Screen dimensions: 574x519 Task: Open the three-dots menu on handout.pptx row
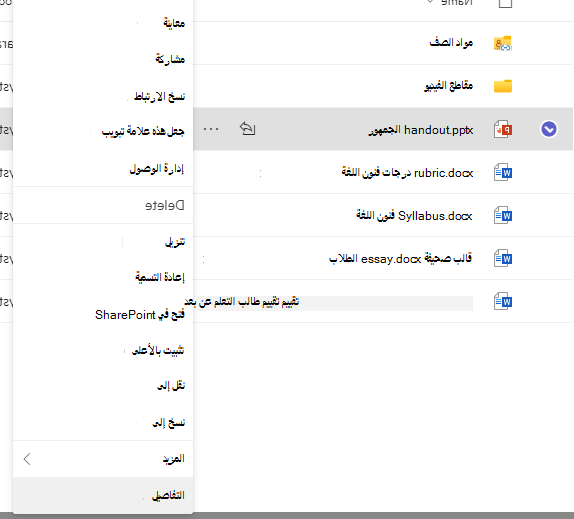(x=211, y=129)
